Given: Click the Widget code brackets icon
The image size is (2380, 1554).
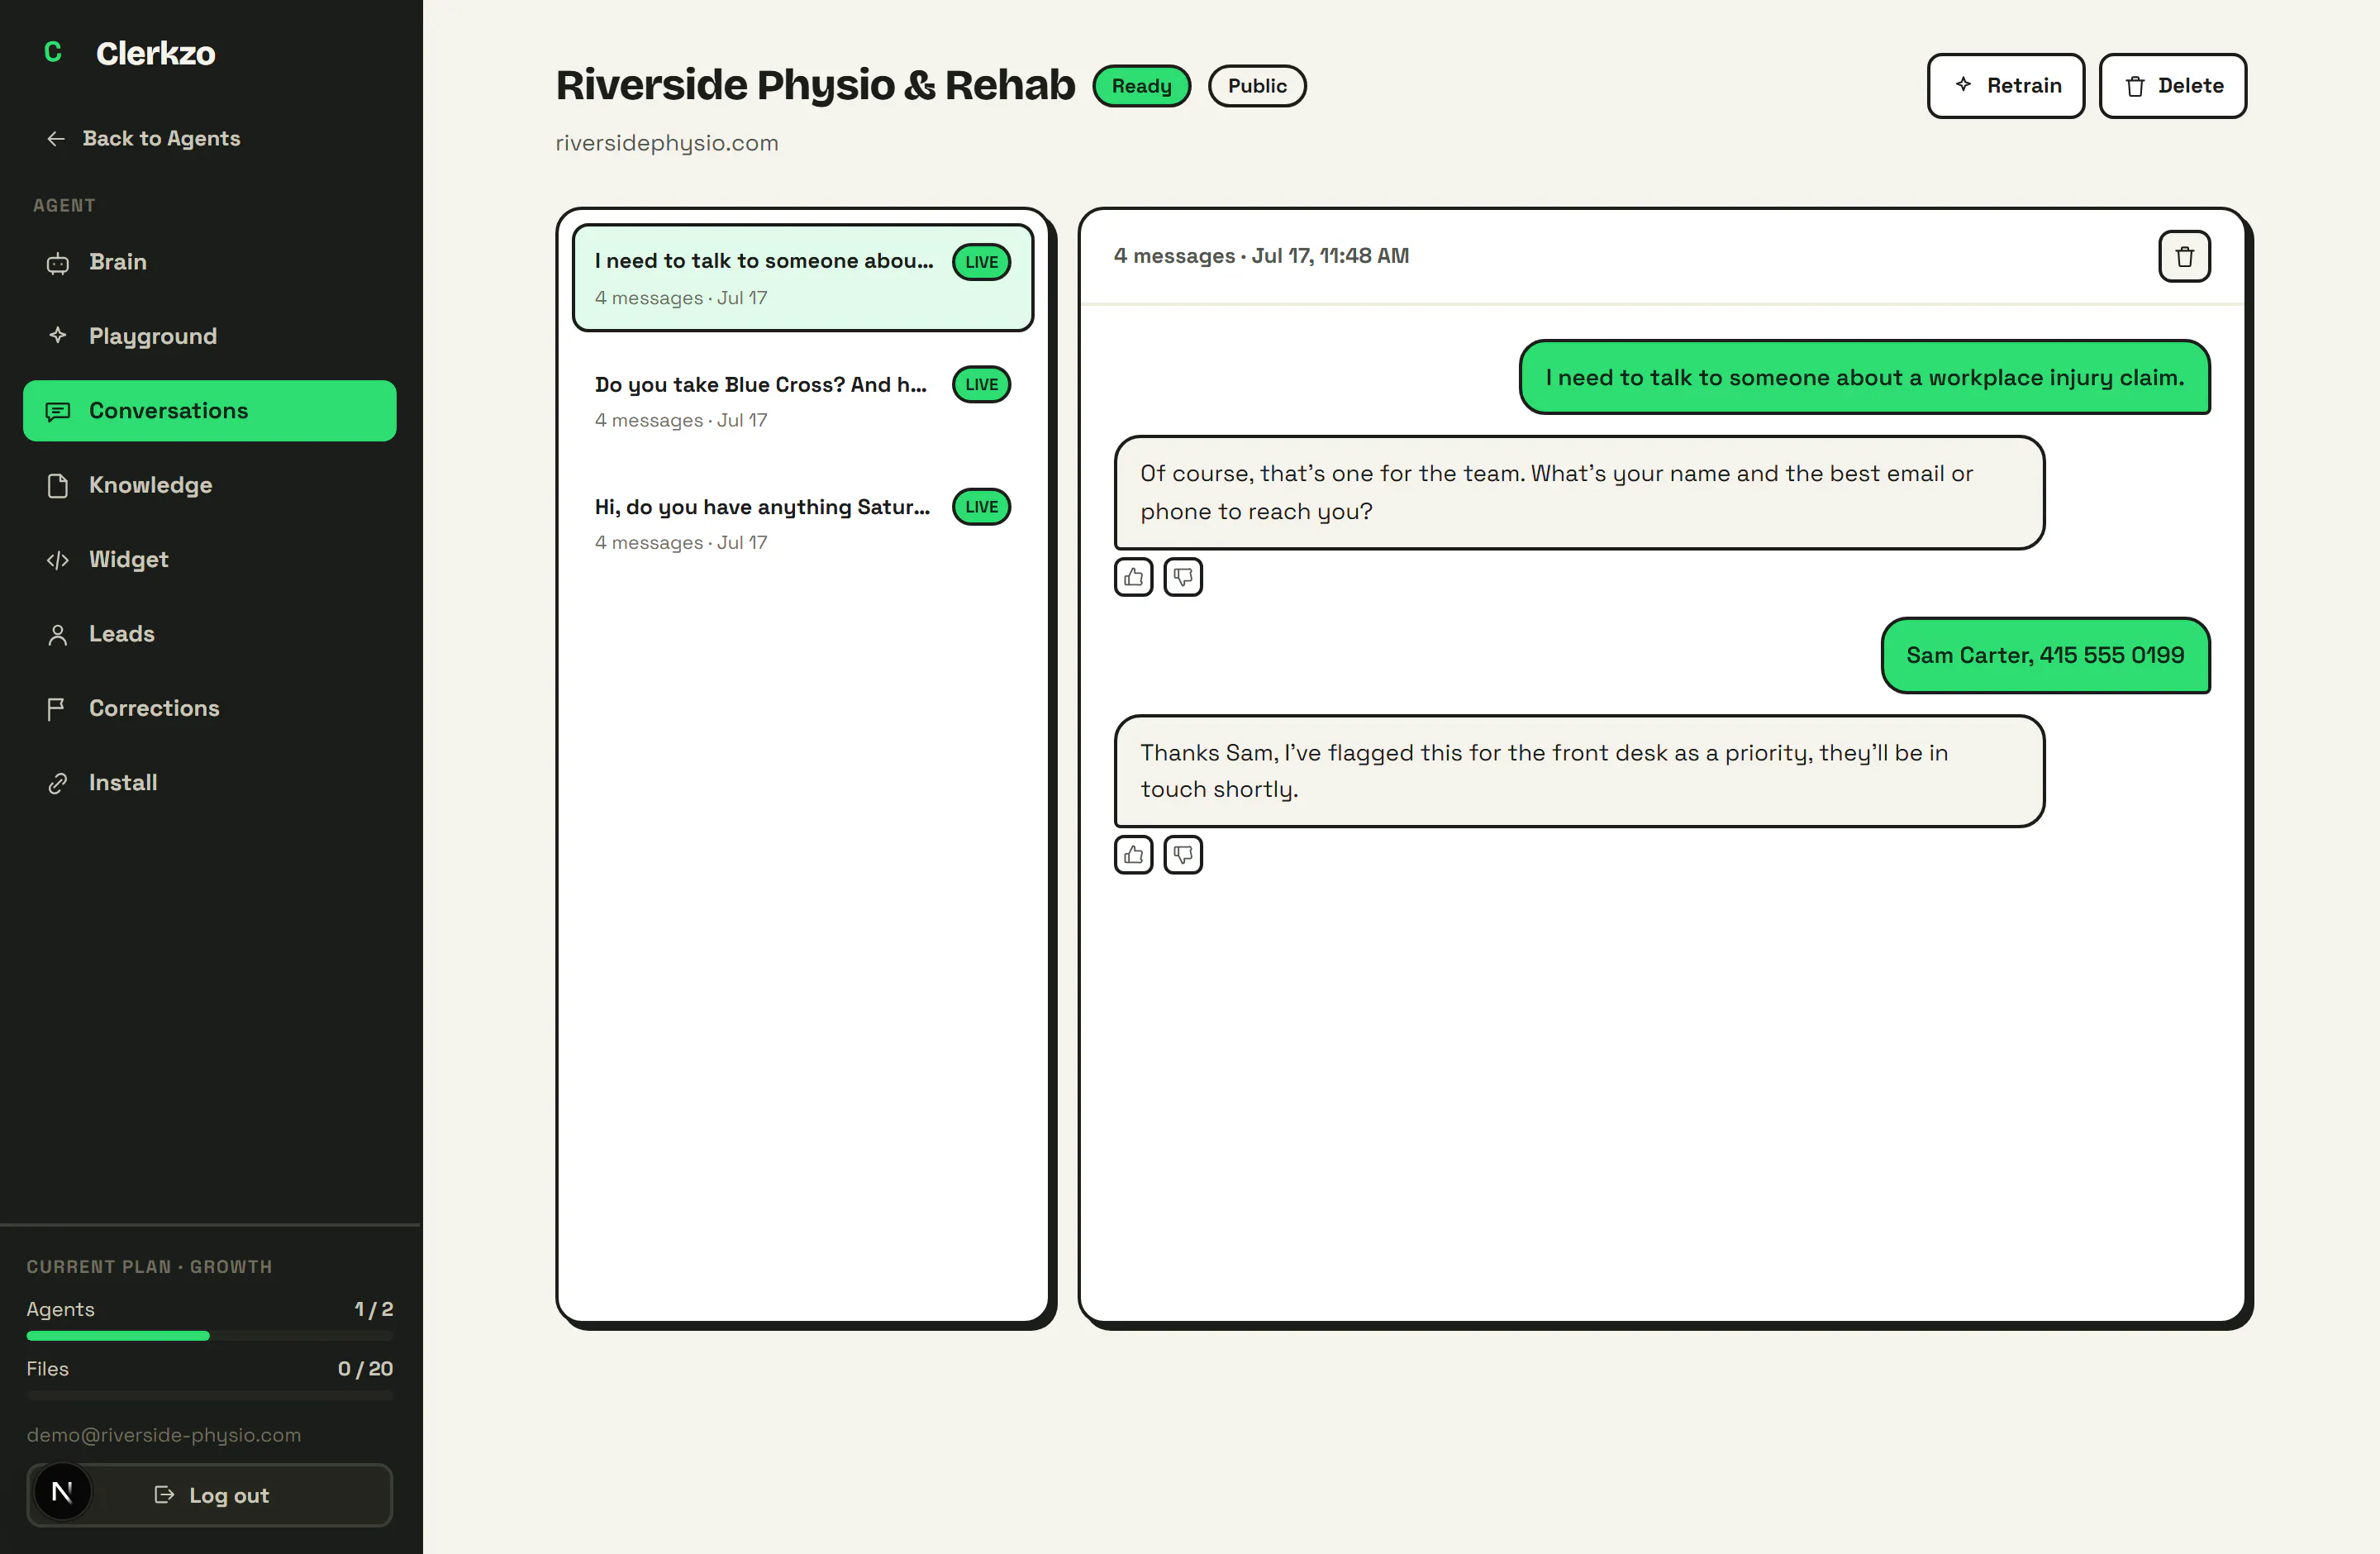Looking at the screenshot, I should point(57,560).
